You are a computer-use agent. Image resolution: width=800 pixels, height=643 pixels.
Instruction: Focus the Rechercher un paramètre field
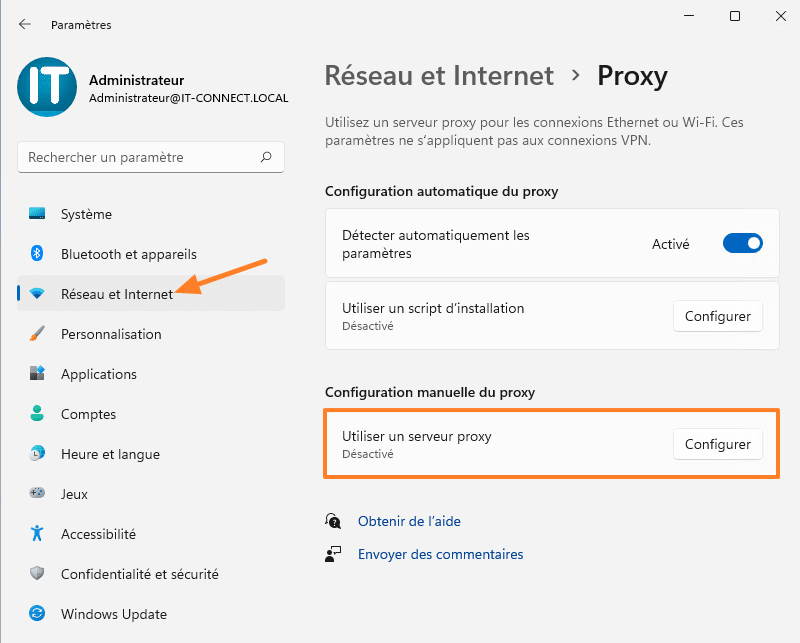point(140,157)
